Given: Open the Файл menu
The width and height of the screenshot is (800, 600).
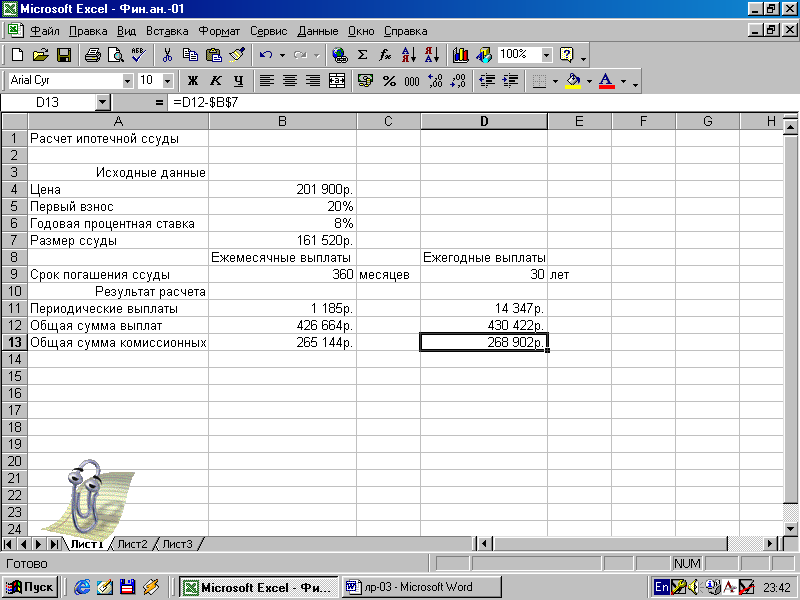Looking at the screenshot, I should click(x=45, y=31).
